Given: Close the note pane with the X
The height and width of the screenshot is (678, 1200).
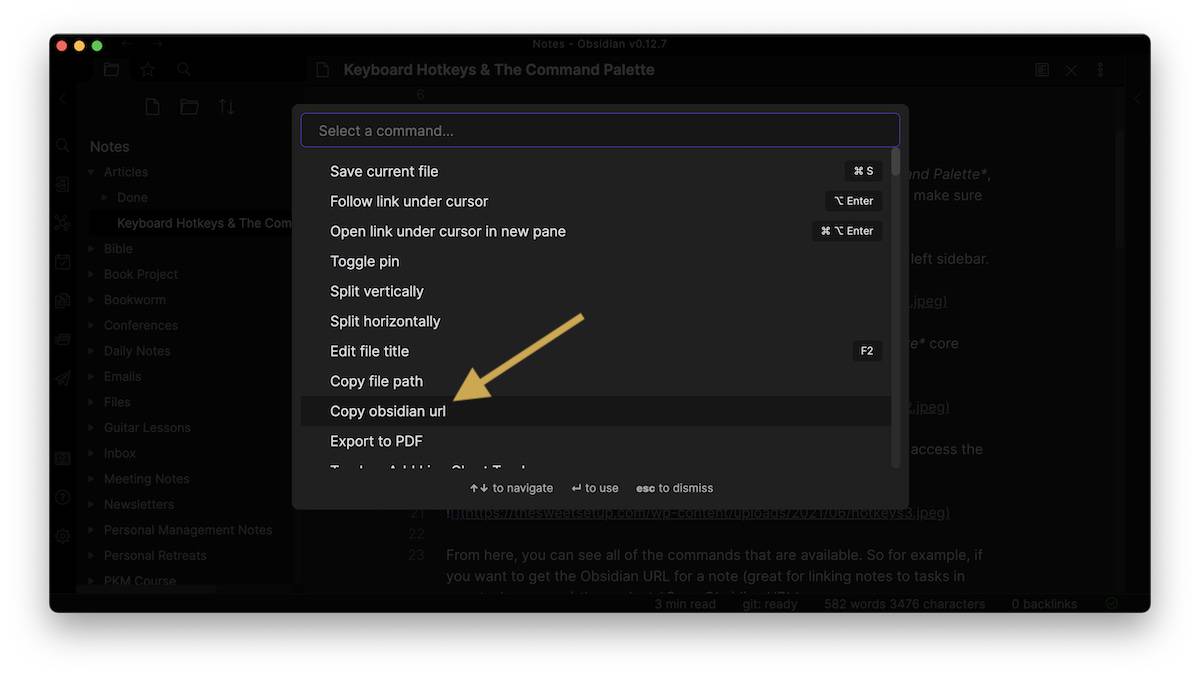Looking at the screenshot, I should [1071, 70].
